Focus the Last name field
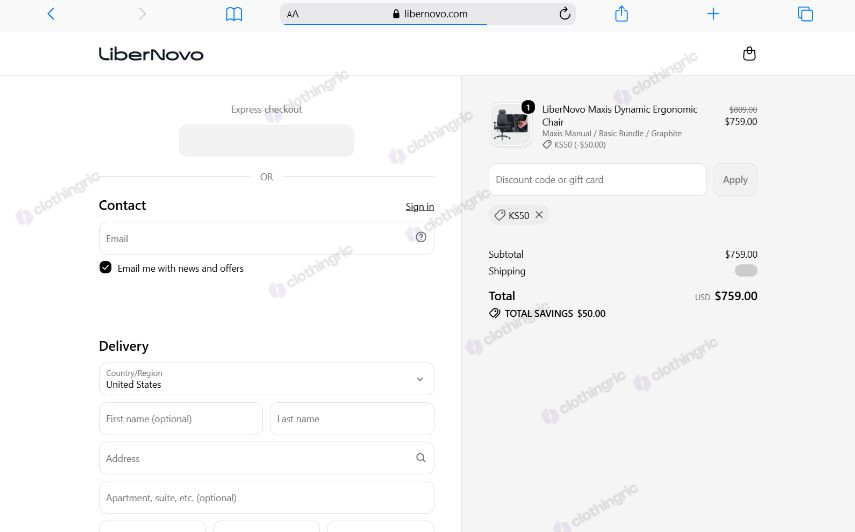This screenshot has width=855, height=532. coord(352,419)
